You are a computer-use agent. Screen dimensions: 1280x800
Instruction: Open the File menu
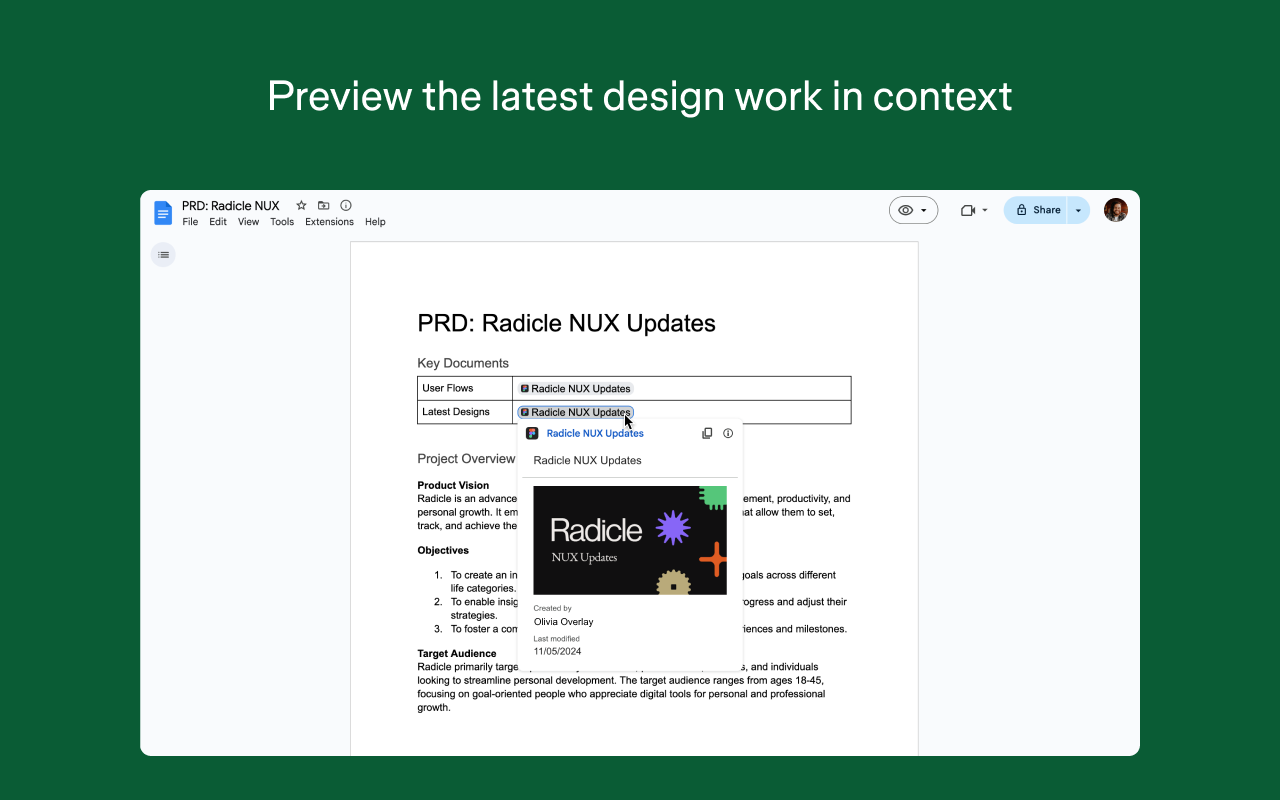[190, 222]
